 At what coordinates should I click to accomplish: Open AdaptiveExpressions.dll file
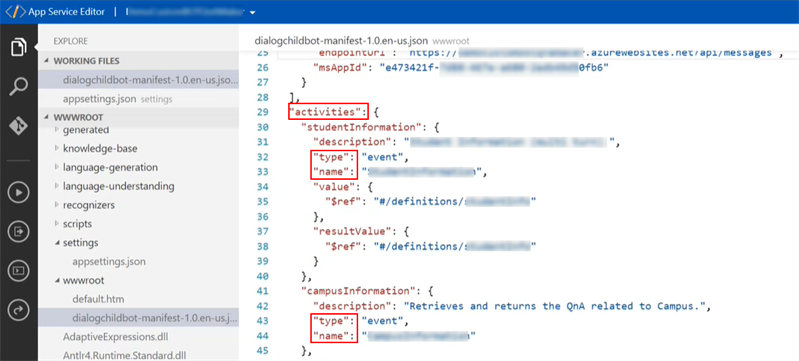115,337
